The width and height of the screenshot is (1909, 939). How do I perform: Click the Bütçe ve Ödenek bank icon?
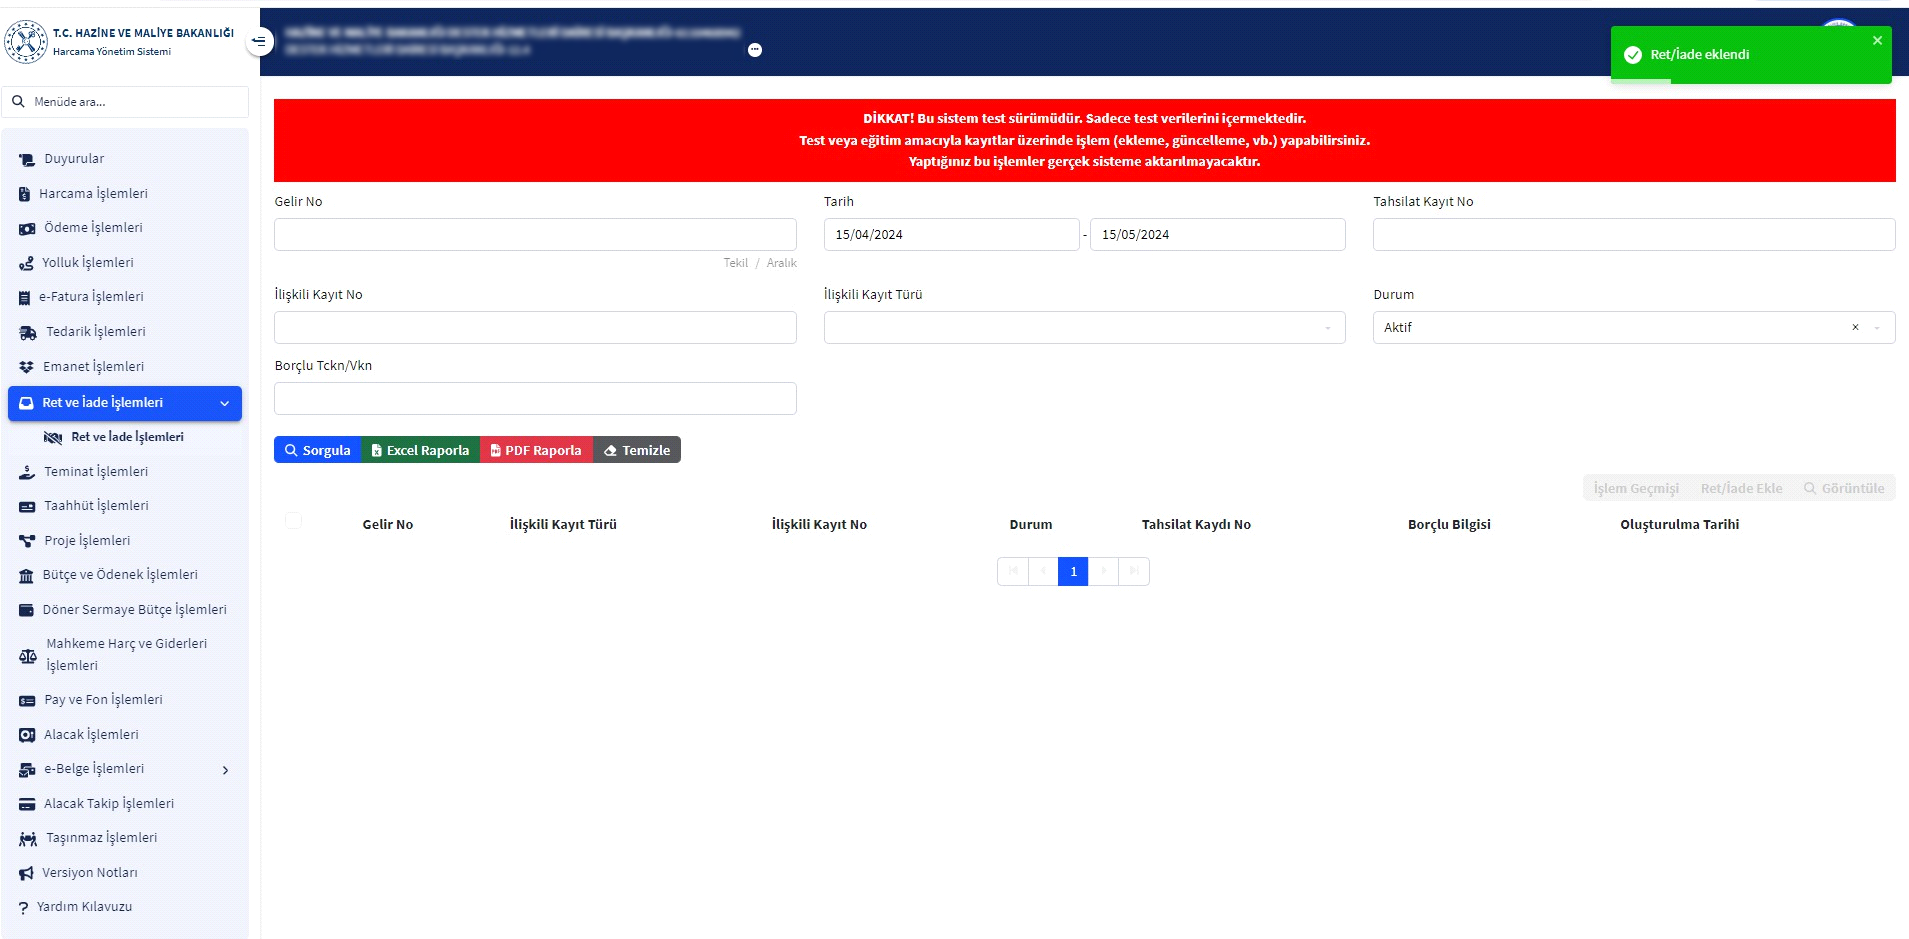(x=26, y=576)
